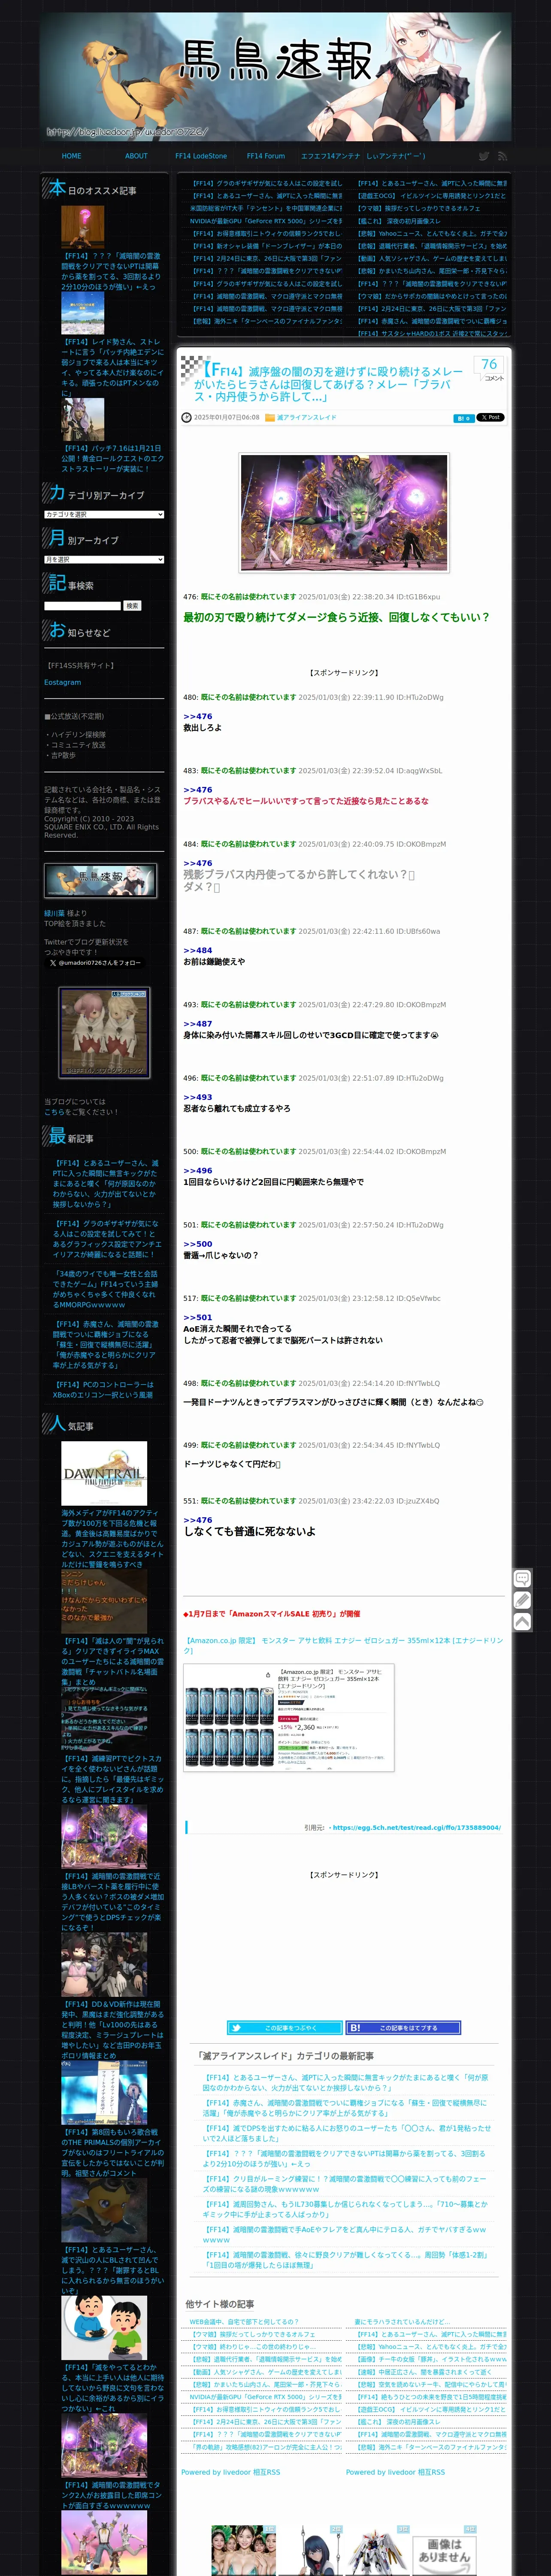
Task: Click the reply anchor >>487
Action: coord(198,1023)
